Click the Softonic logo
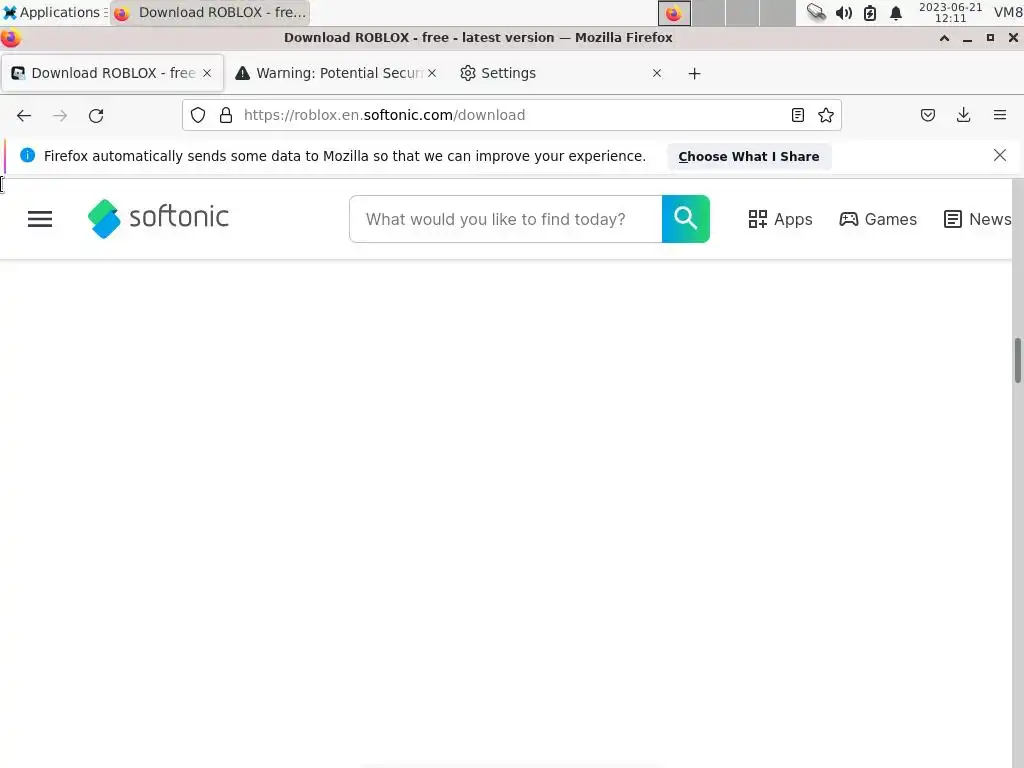The image size is (1024, 768). tap(158, 218)
